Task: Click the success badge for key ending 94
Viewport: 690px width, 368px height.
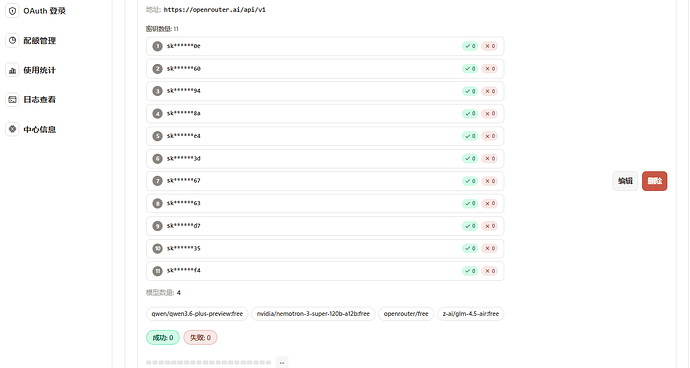Action: click(470, 91)
